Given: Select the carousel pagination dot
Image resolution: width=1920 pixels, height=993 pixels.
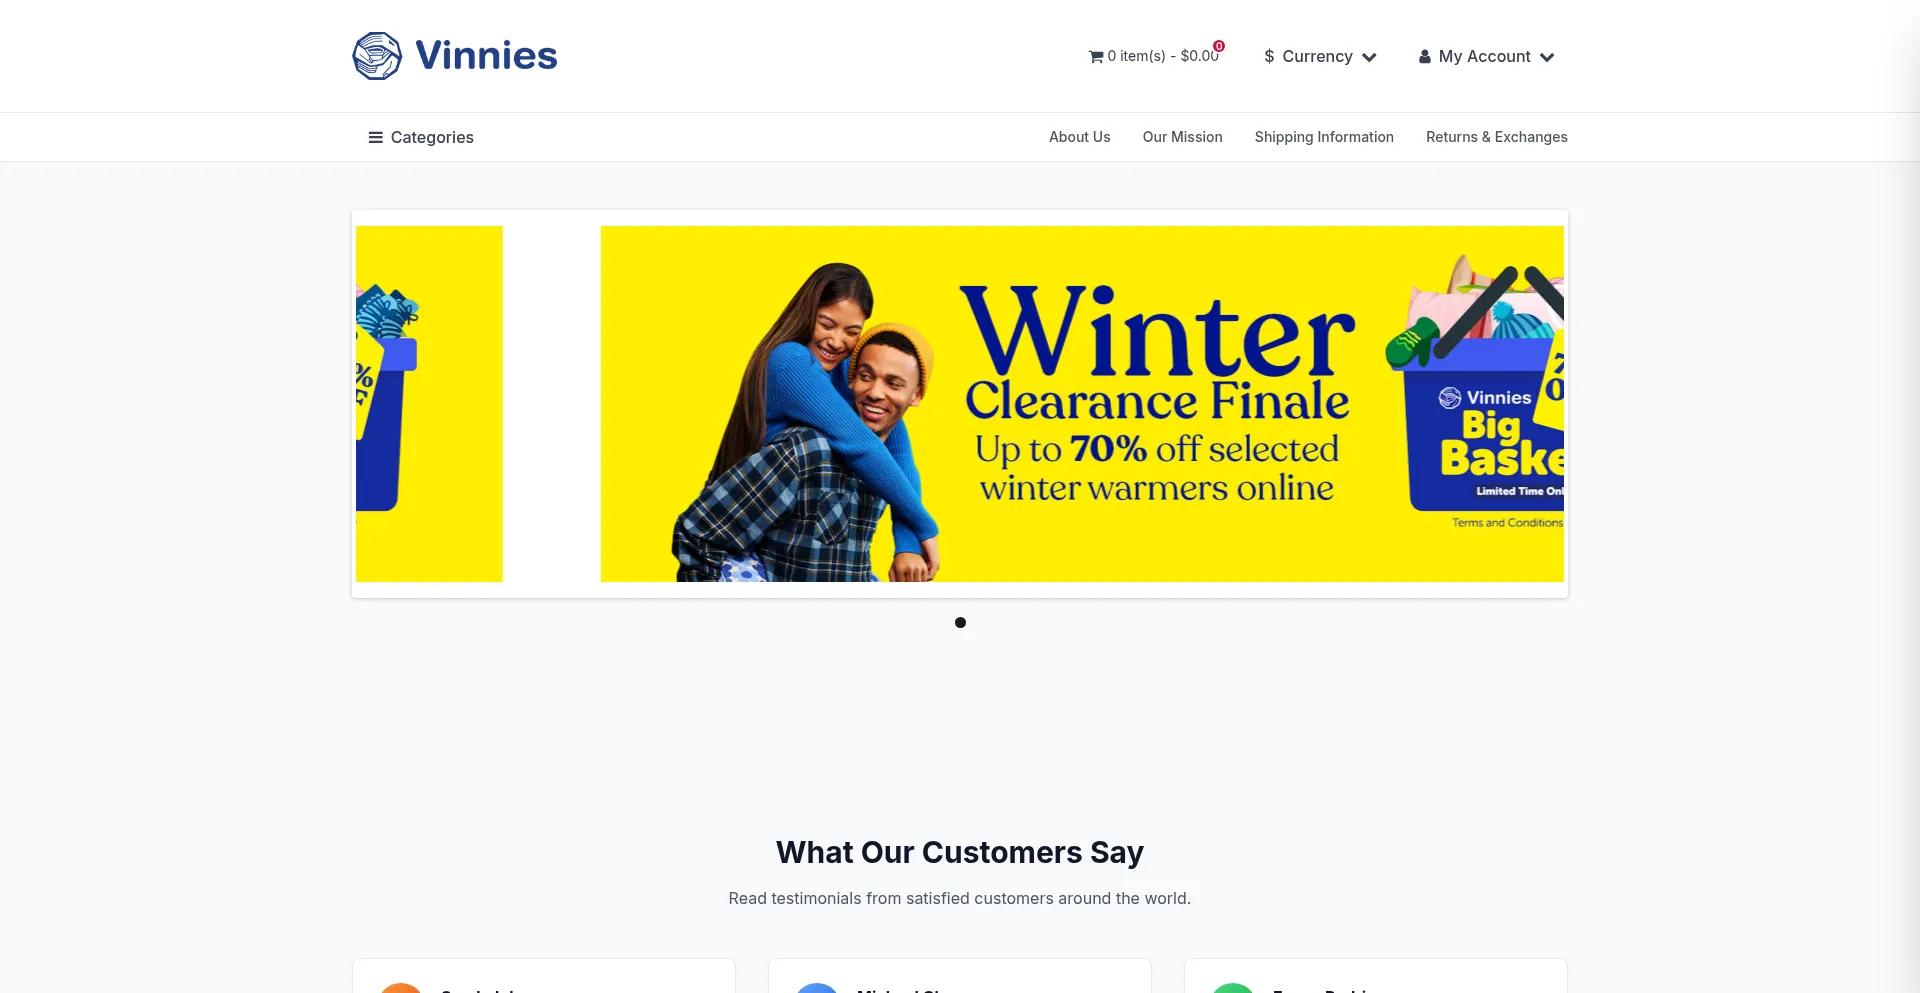Looking at the screenshot, I should [960, 622].
